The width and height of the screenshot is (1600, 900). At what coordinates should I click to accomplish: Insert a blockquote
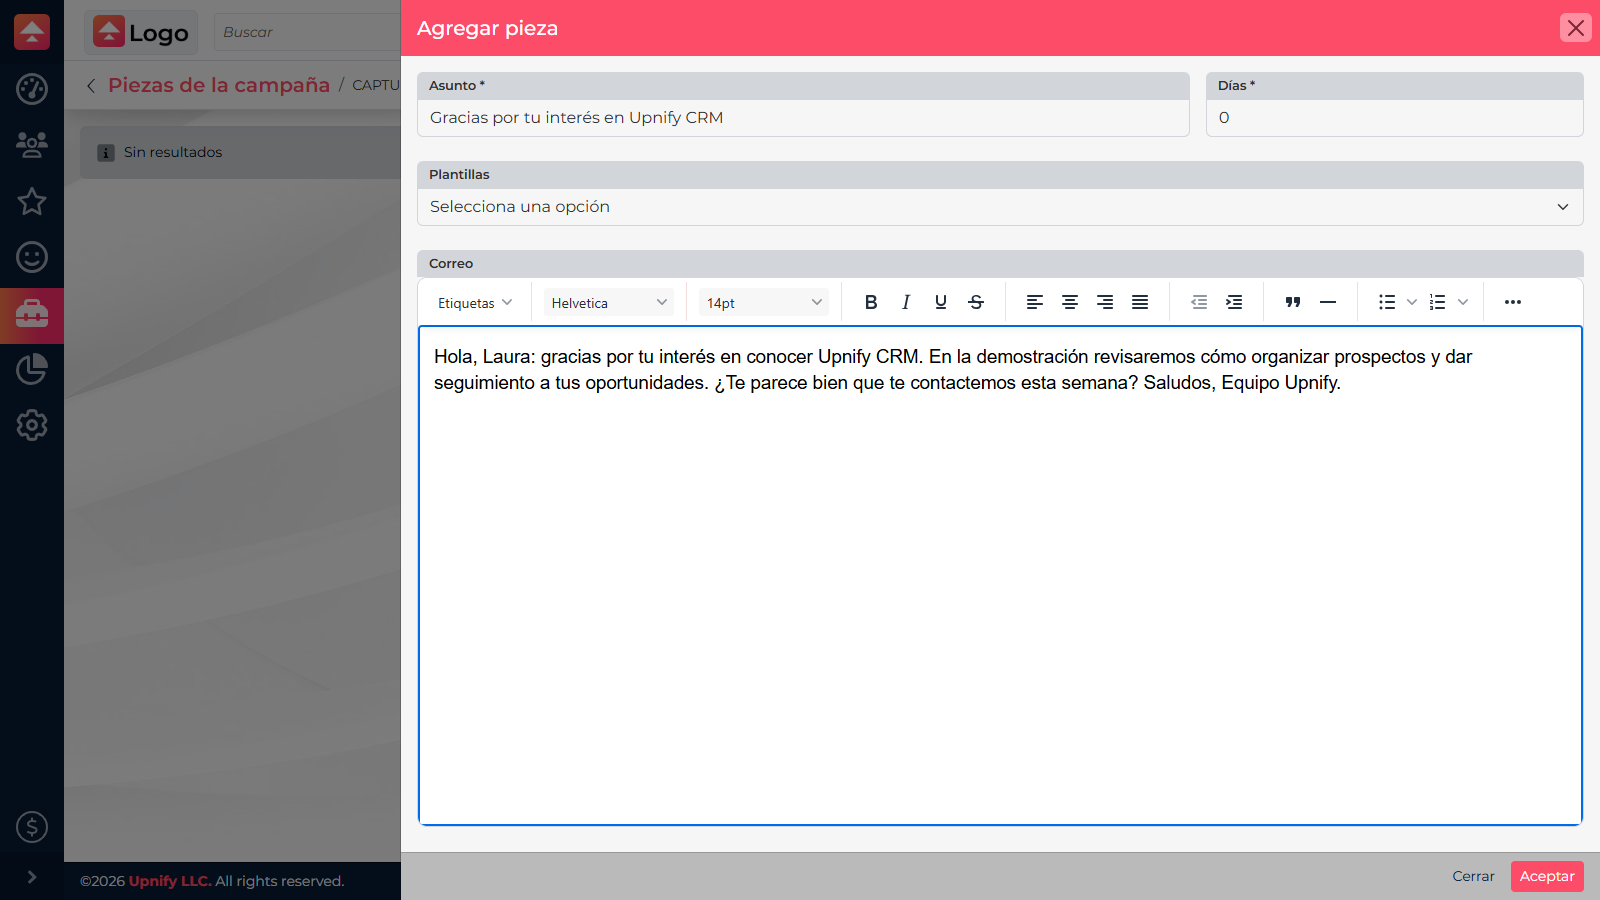[x=1293, y=302]
